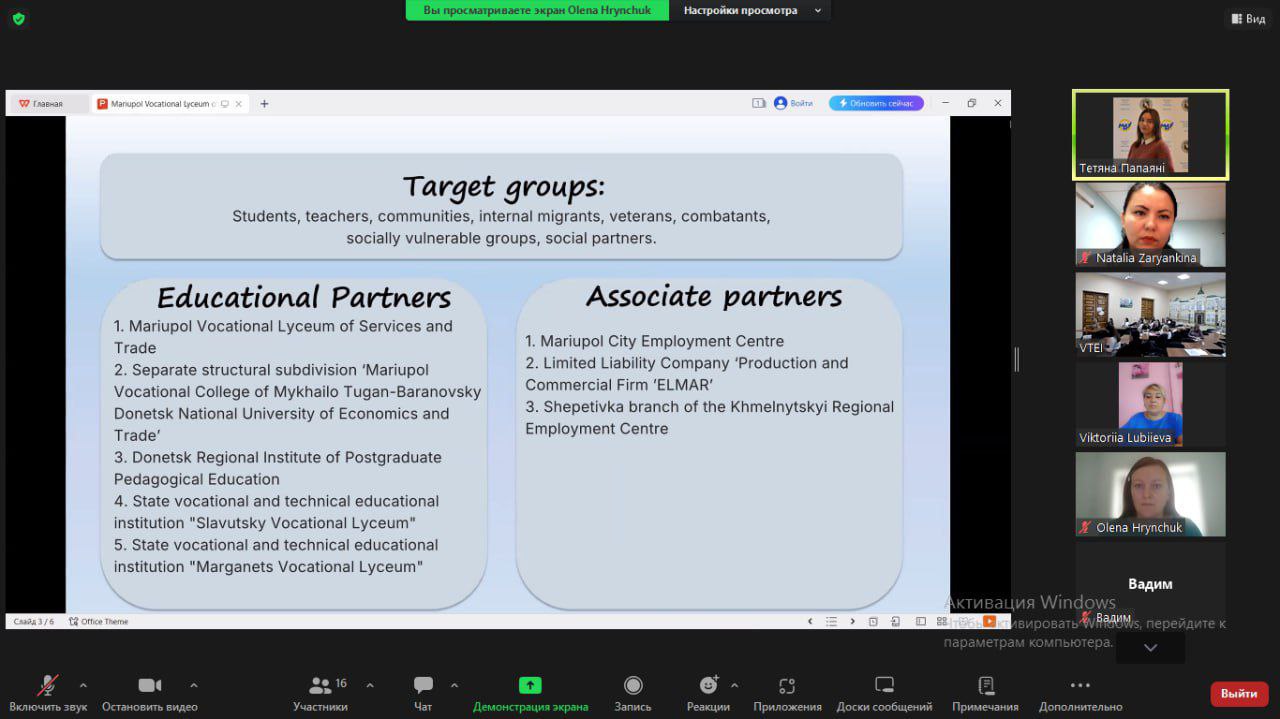Image resolution: width=1280 pixels, height=719 pixels.
Task: Show more participants with down chevron
Action: (1150, 648)
